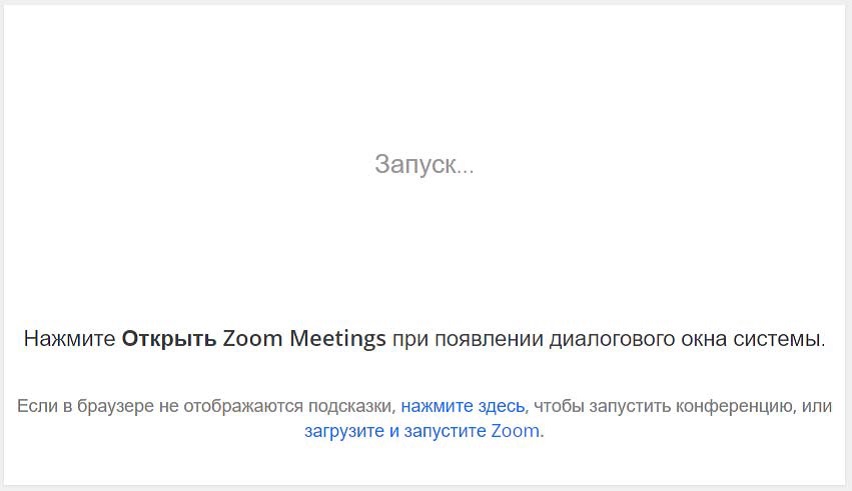
Task: Click the word "или" ending the hint line
Action: [x=818, y=406]
